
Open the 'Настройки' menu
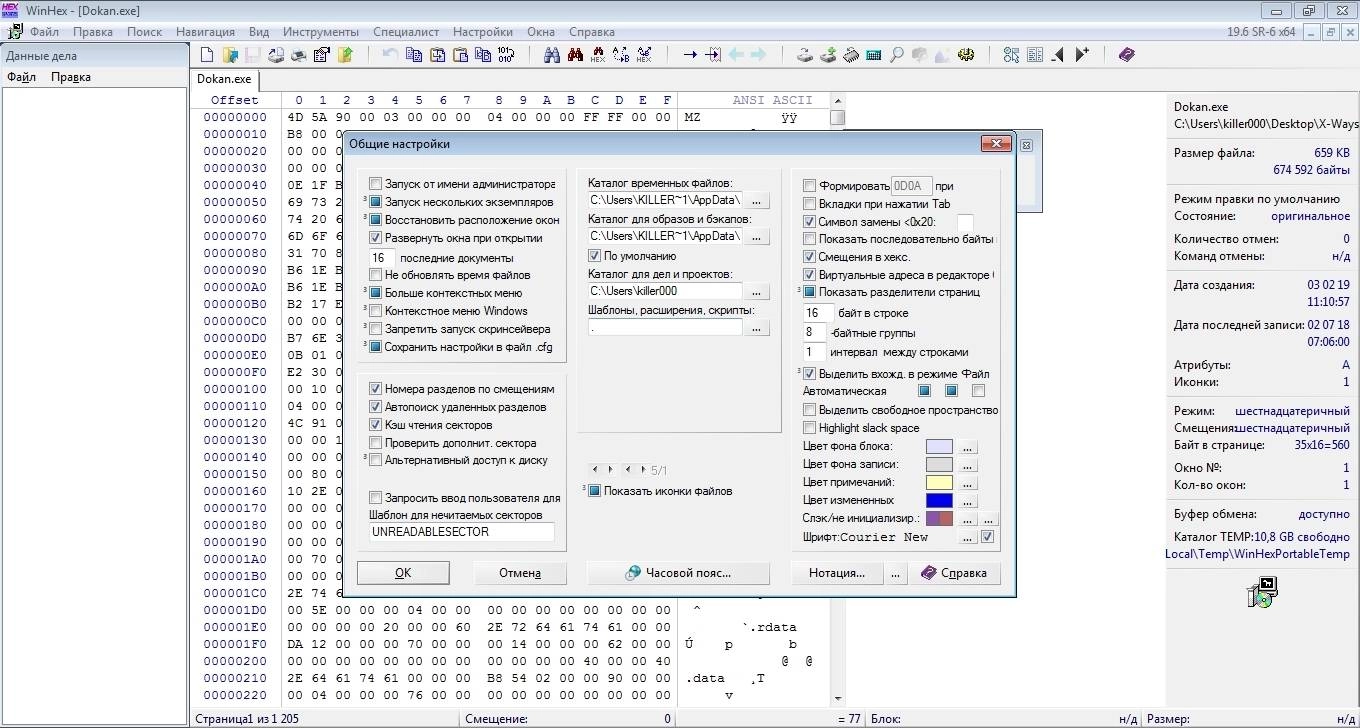coord(483,32)
